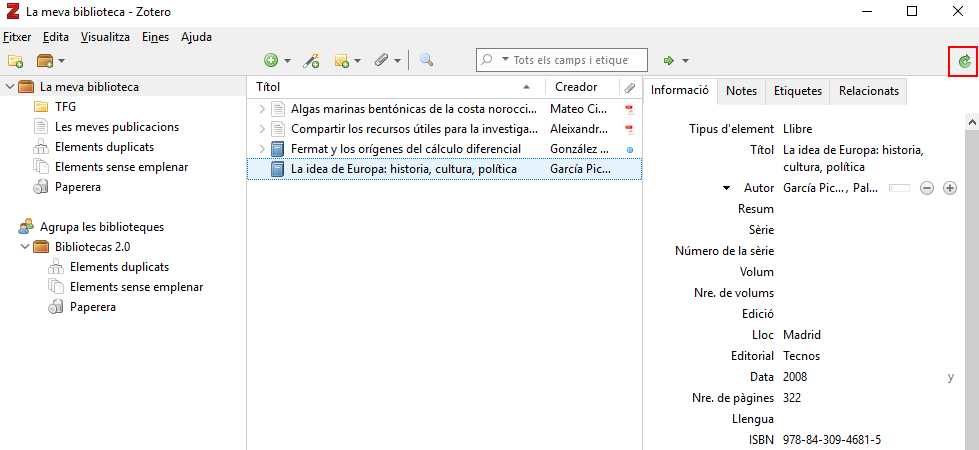Expand the Algas marinas bentónicas item

point(262,109)
